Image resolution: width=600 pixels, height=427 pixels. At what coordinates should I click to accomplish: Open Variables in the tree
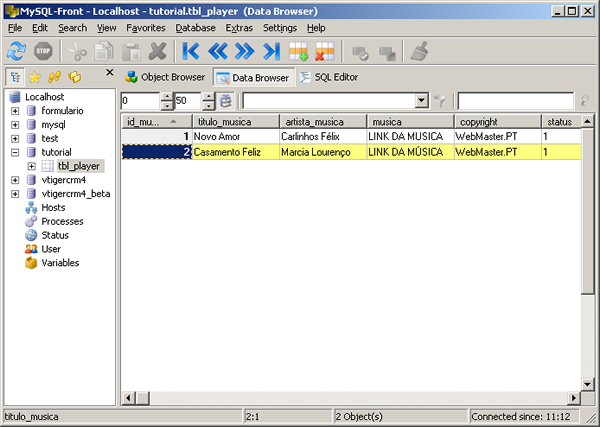[x=60, y=263]
